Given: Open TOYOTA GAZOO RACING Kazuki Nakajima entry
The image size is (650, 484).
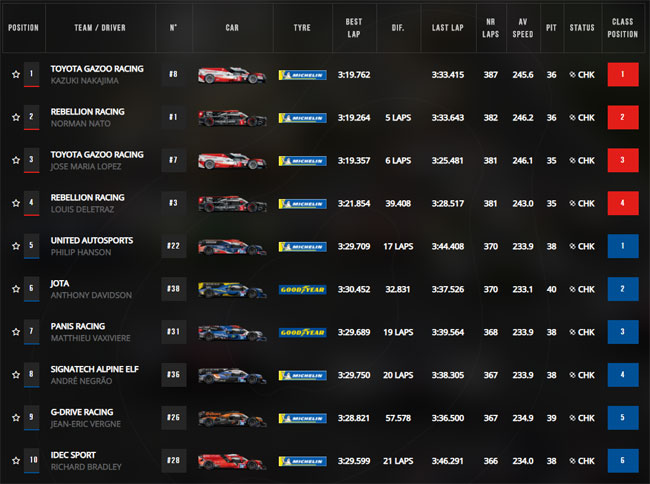Looking at the screenshot, I should click(x=97, y=75).
